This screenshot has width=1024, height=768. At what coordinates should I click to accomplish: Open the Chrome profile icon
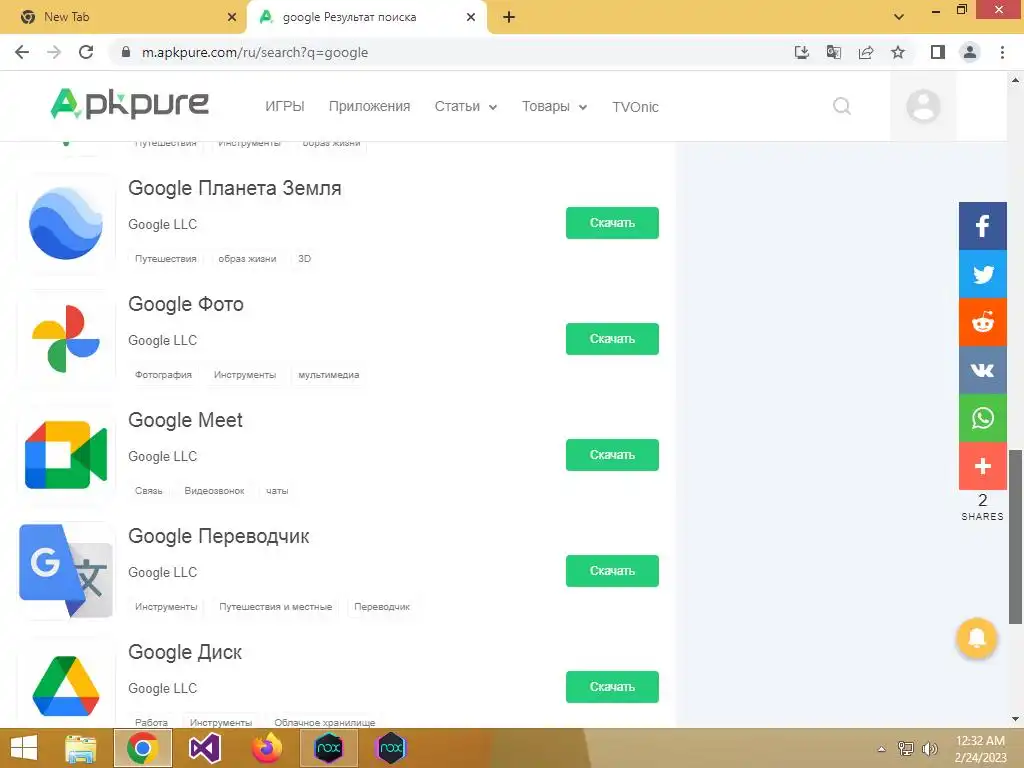970,52
